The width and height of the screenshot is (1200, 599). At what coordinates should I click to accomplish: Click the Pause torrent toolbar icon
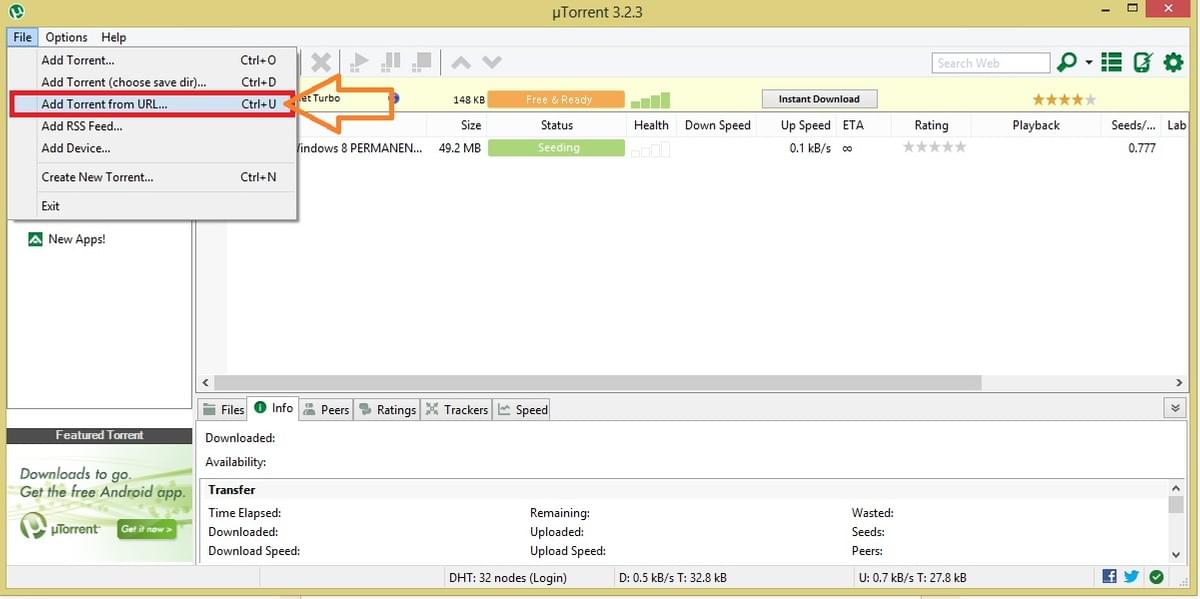click(392, 62)
